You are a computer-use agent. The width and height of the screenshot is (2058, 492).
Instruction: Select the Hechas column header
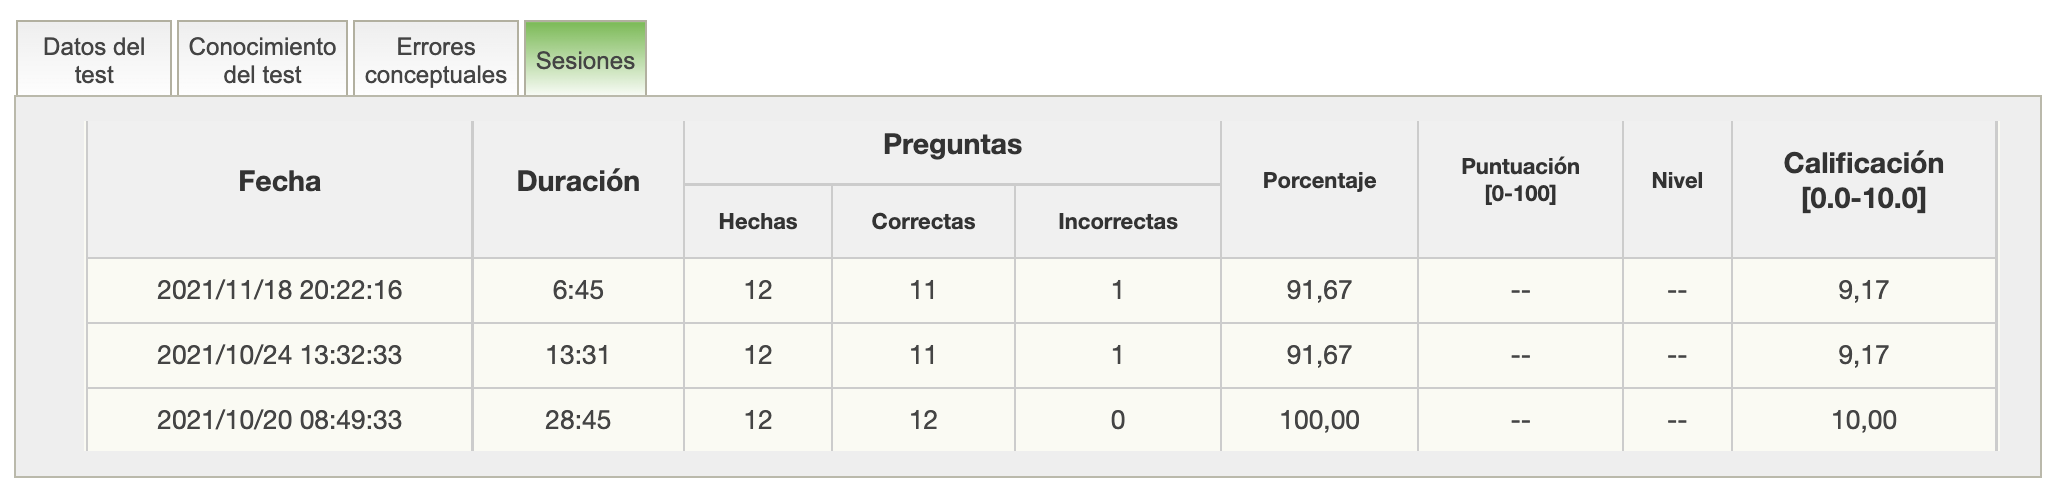pos(758,221)
